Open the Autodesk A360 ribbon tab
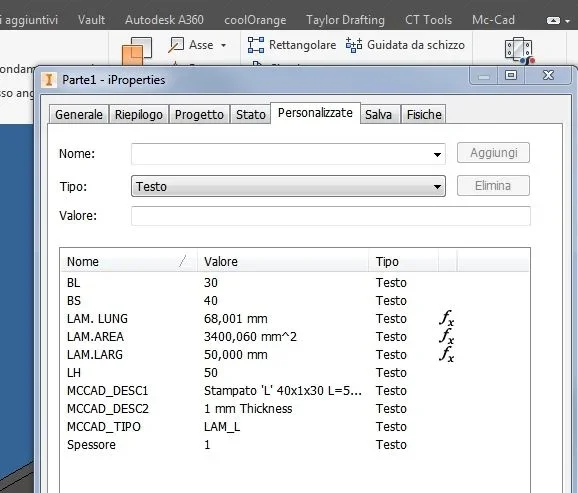Viewport: 578px width, 493px height. [x=164, y=20]
